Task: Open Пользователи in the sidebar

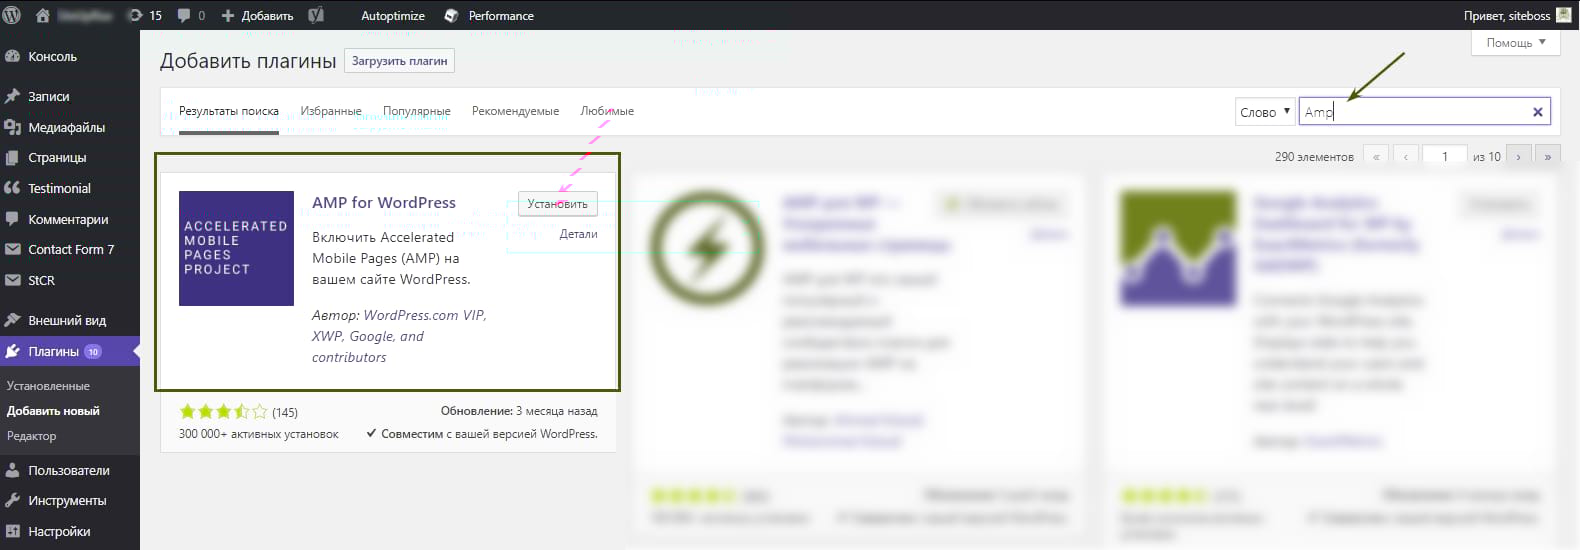Action: click(x=70, y=470)
